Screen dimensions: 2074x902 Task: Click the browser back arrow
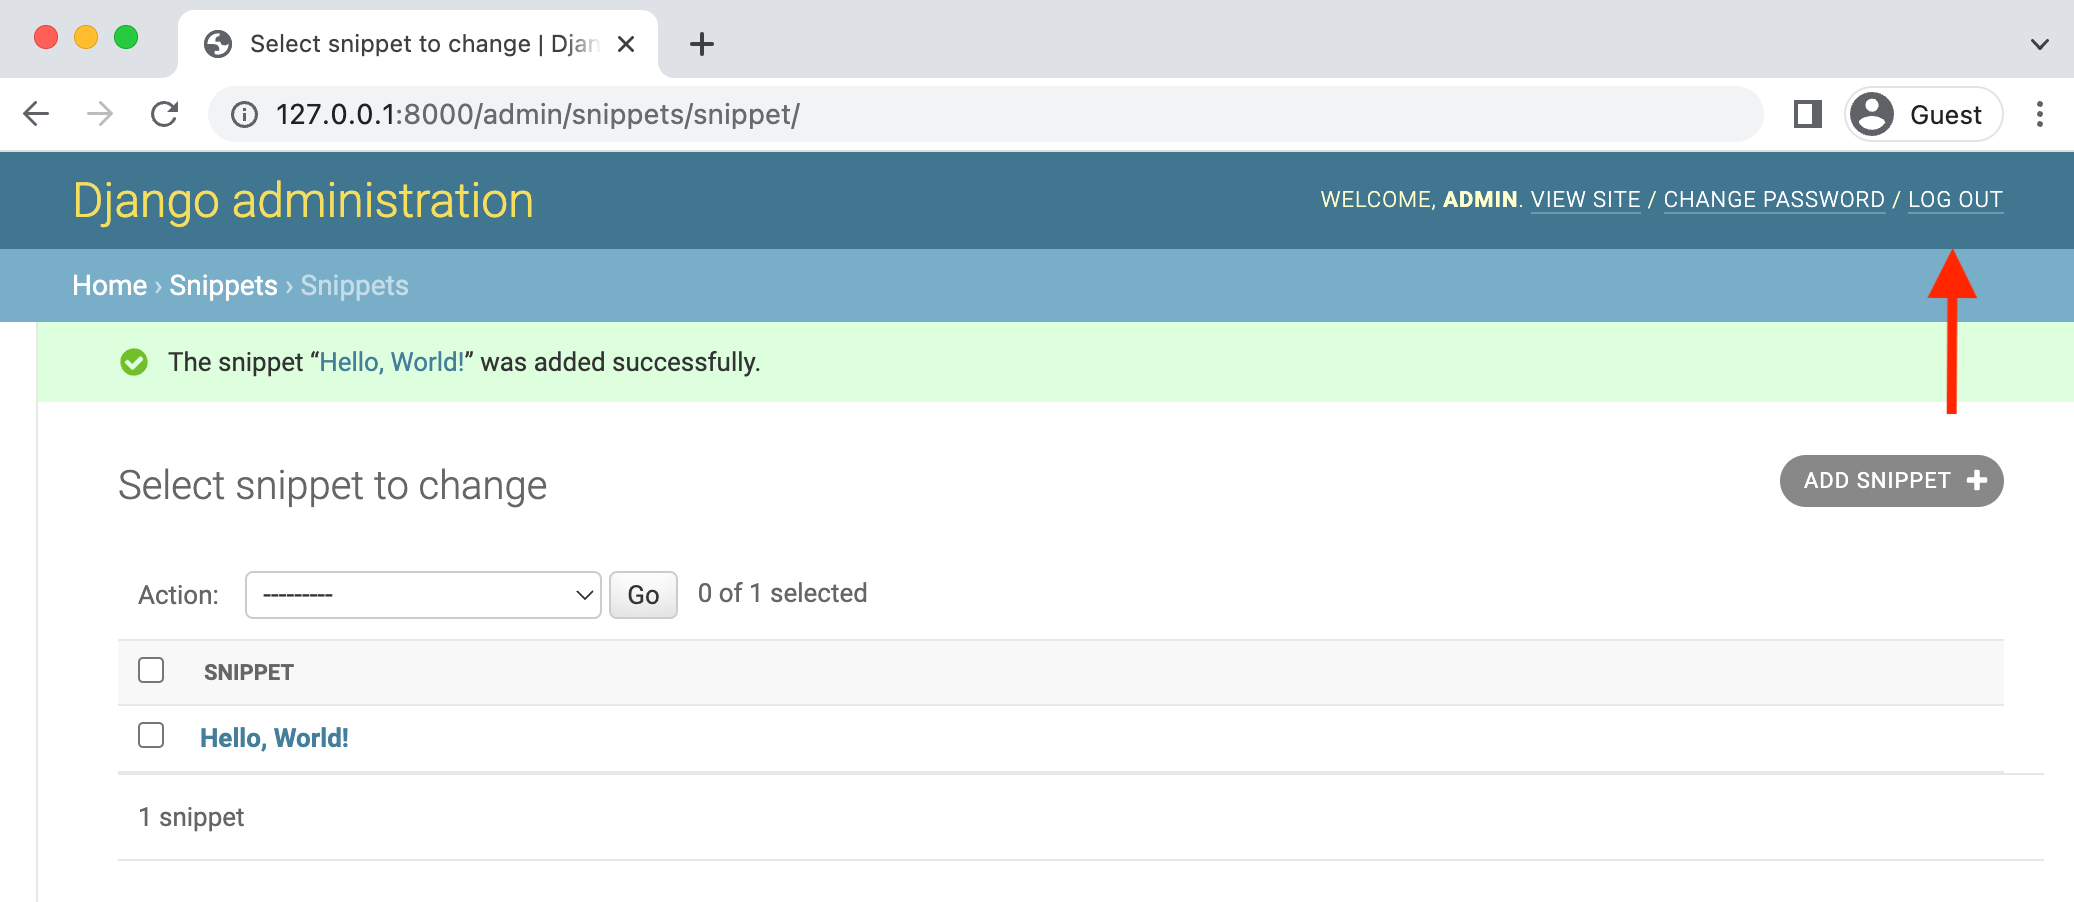(36, 114)
